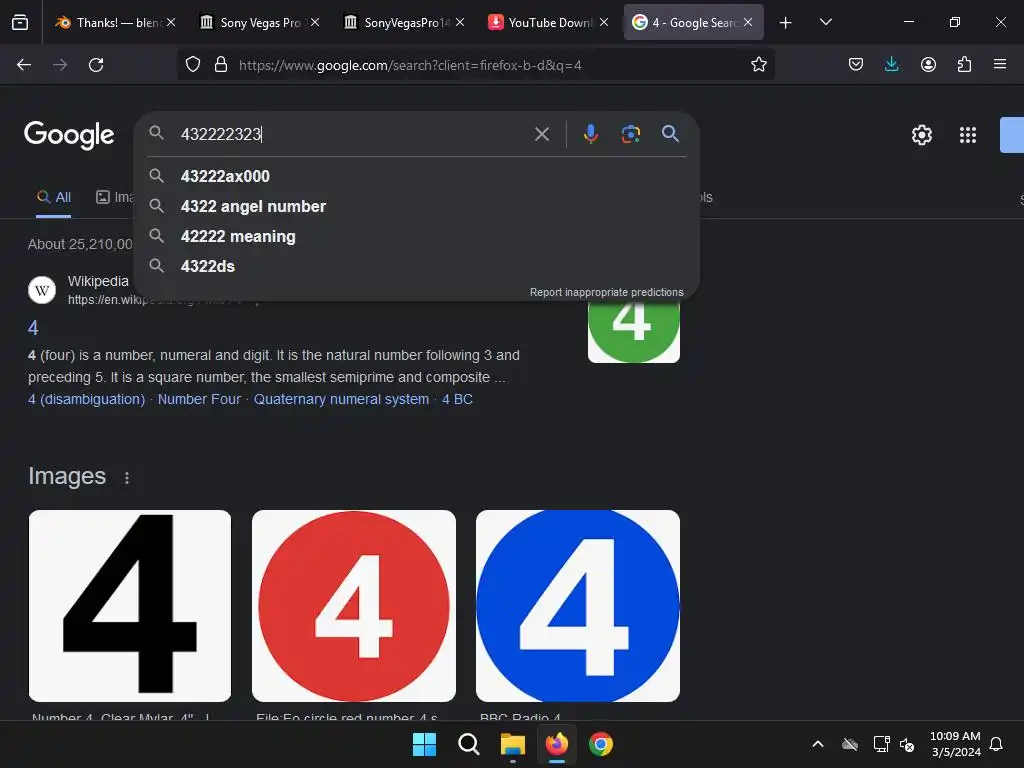Open a new tab with plus button
1024x768 pixels.
point(786,23)
